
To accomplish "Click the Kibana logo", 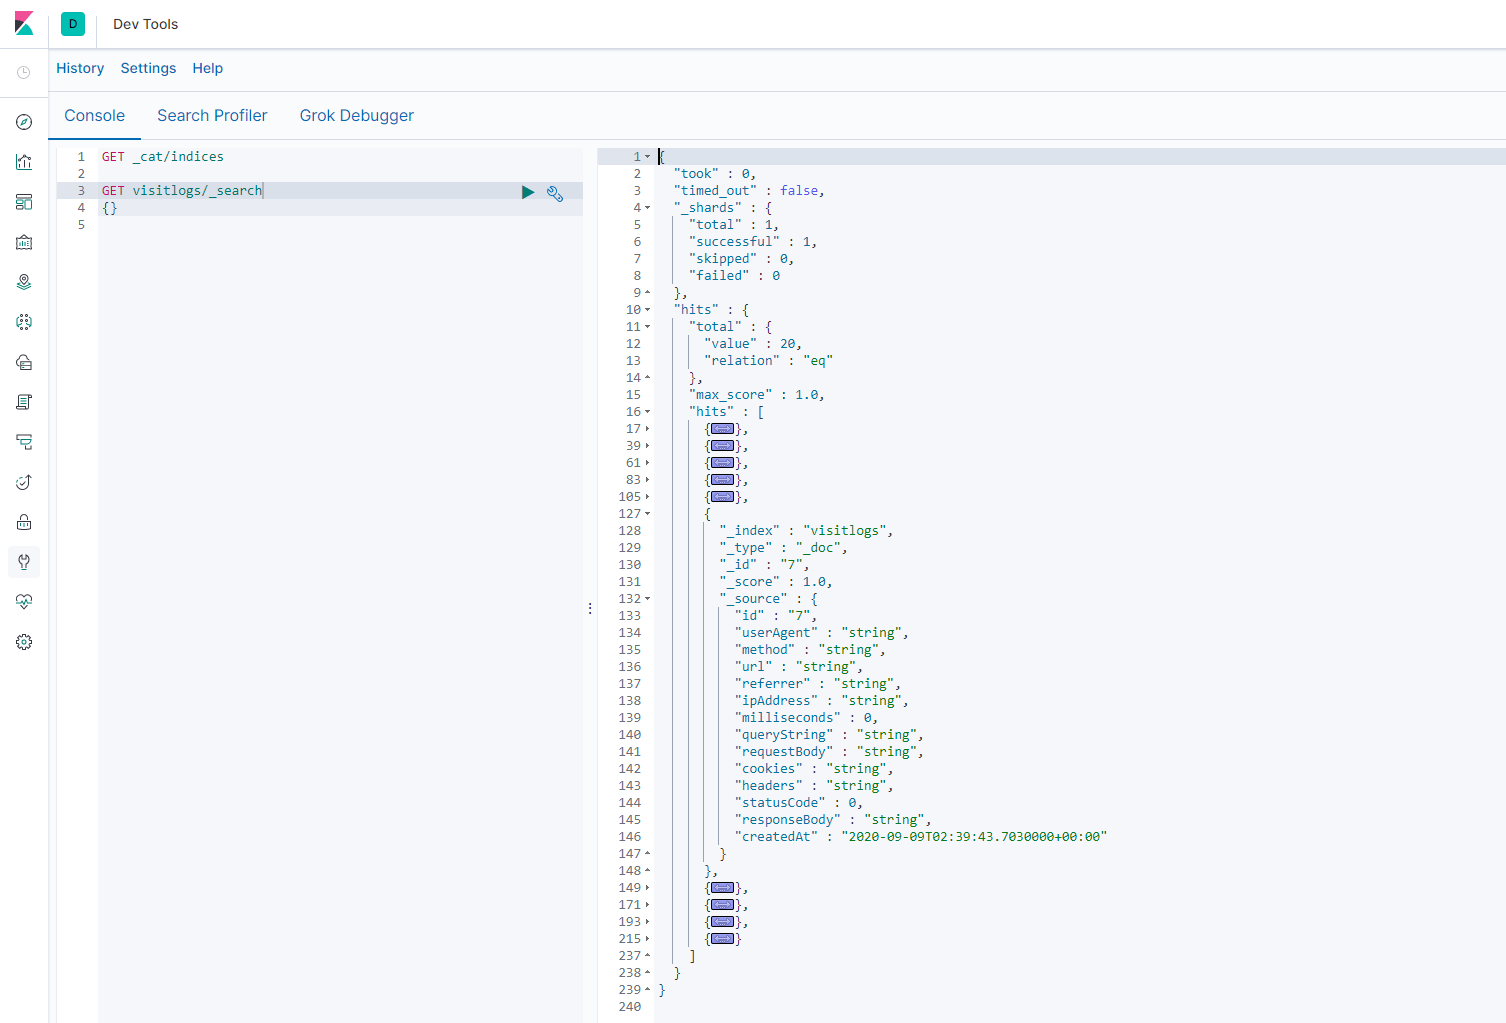I will click(24, 24).
